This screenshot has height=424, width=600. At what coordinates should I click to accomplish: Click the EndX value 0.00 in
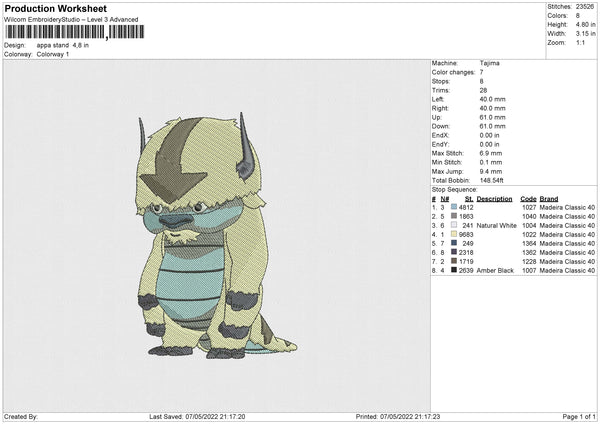(489, 135)
